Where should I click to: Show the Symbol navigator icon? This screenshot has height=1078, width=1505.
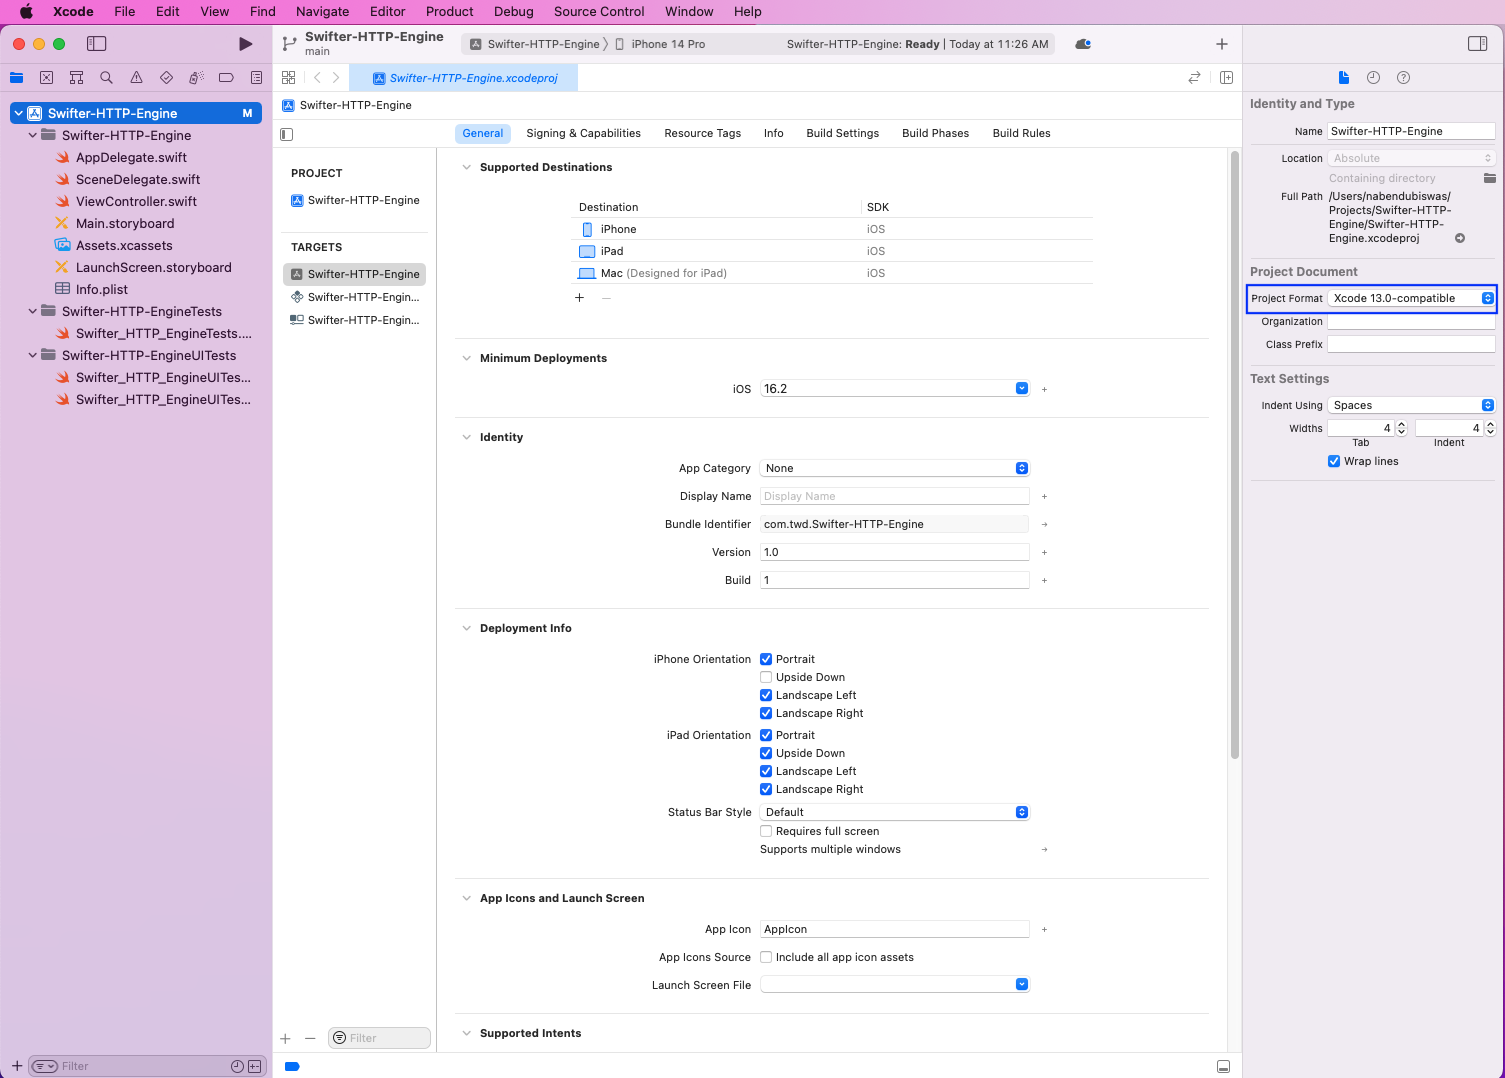click(76, 77)
